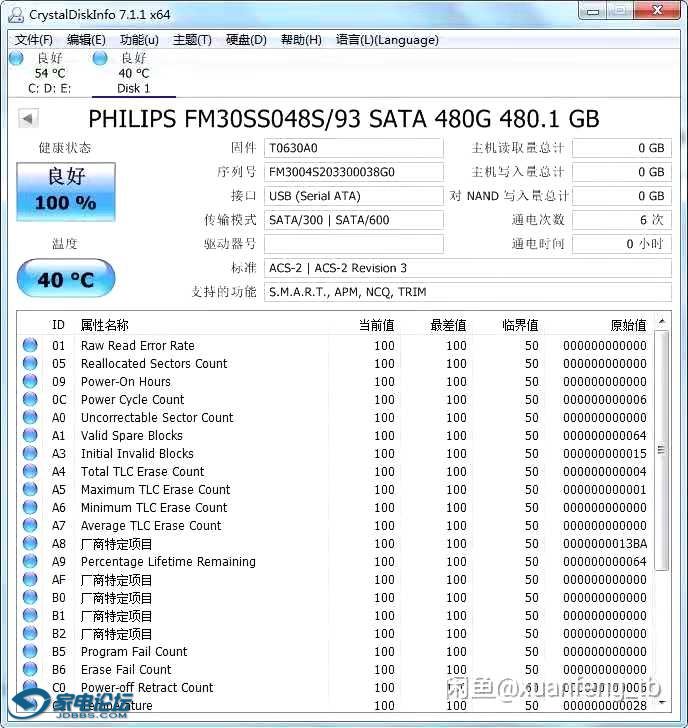Open the 主题(T) menu
The width and height of the screenshot is (688, 728).
(x=192, y=40)
